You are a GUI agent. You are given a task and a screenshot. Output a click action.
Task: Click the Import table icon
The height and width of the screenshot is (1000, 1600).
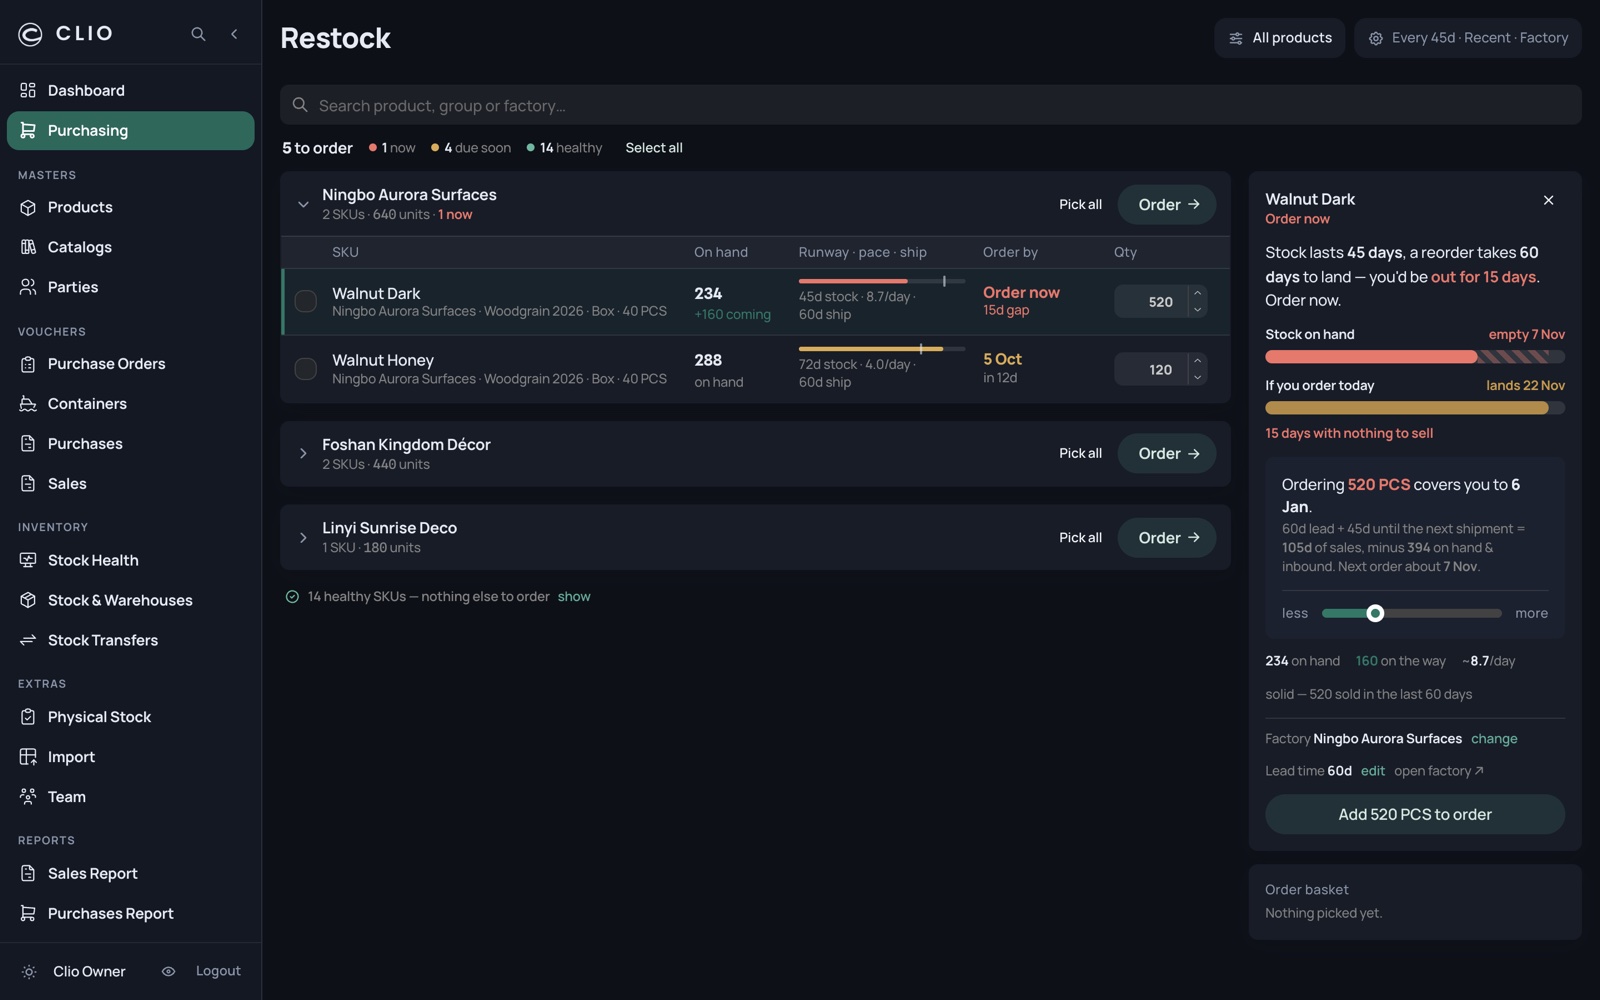pos(28,757)
